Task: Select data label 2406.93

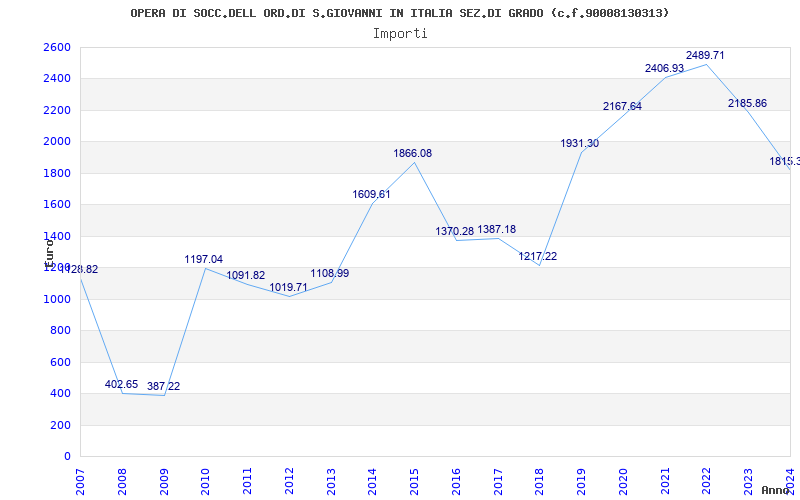Action: 664,68
